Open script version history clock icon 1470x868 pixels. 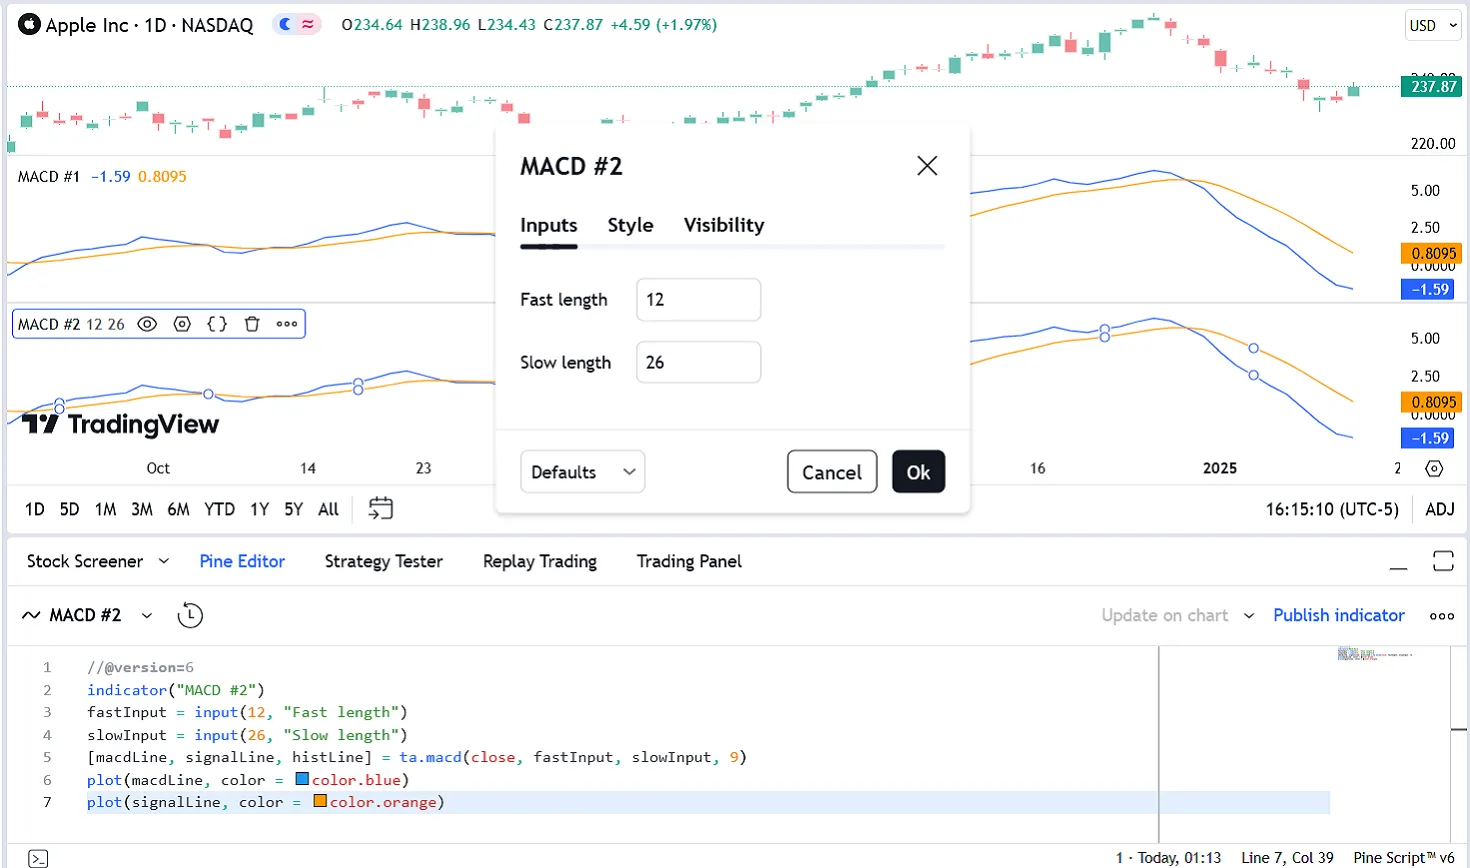[x=190, y=616]
